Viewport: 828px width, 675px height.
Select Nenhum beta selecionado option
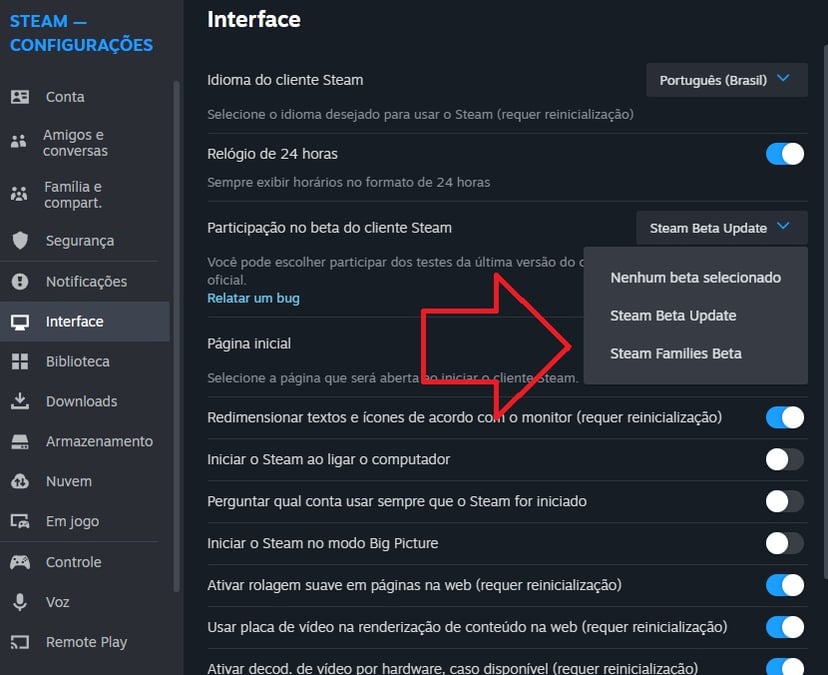(x=695, y=277)
